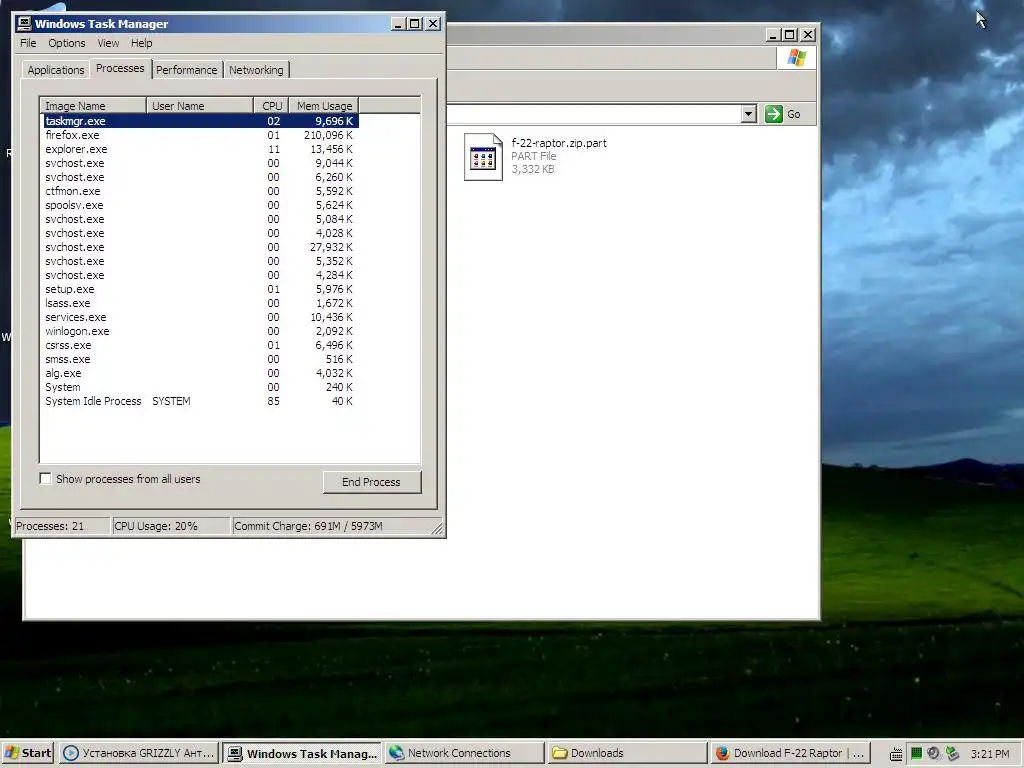This screenshot has height=768, width=1024.
Task: Maximize the Downloads window
Action: 790,35
